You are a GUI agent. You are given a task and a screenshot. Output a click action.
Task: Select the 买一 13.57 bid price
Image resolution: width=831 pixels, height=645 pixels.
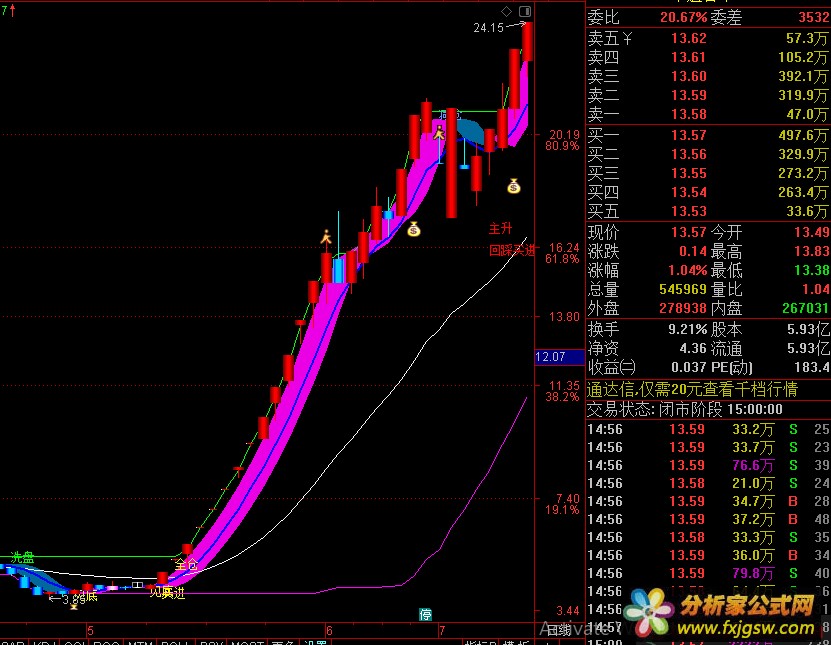pos(688,135)
